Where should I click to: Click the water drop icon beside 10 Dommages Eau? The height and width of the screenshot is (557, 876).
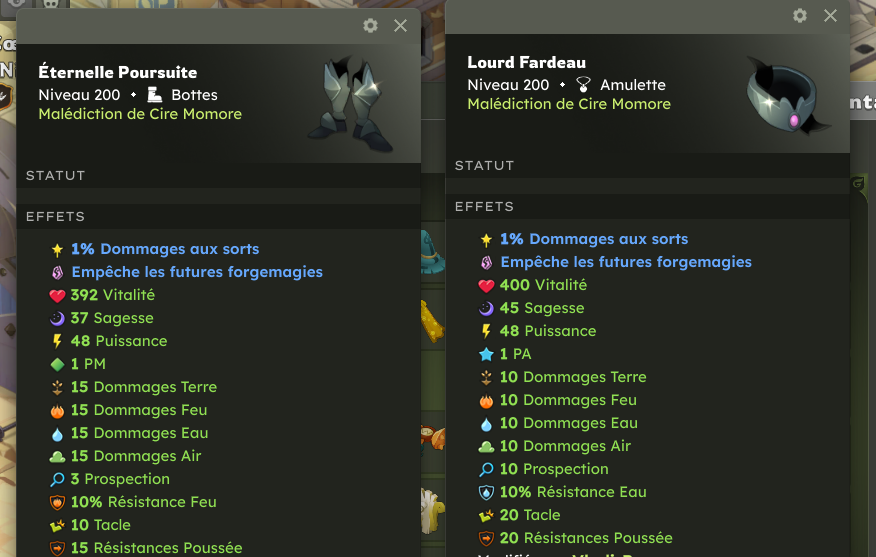point(486,424)
